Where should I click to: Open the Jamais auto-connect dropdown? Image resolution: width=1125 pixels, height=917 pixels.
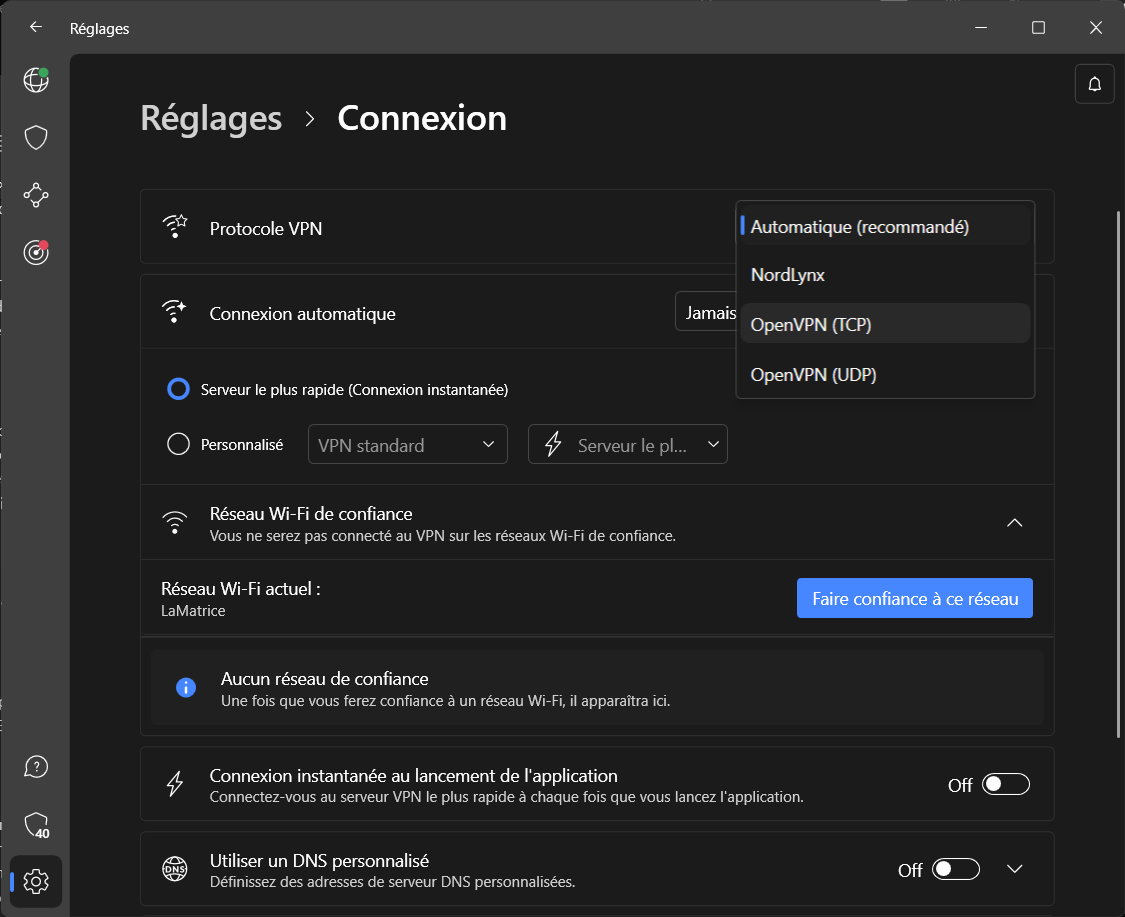pos(706,311)
